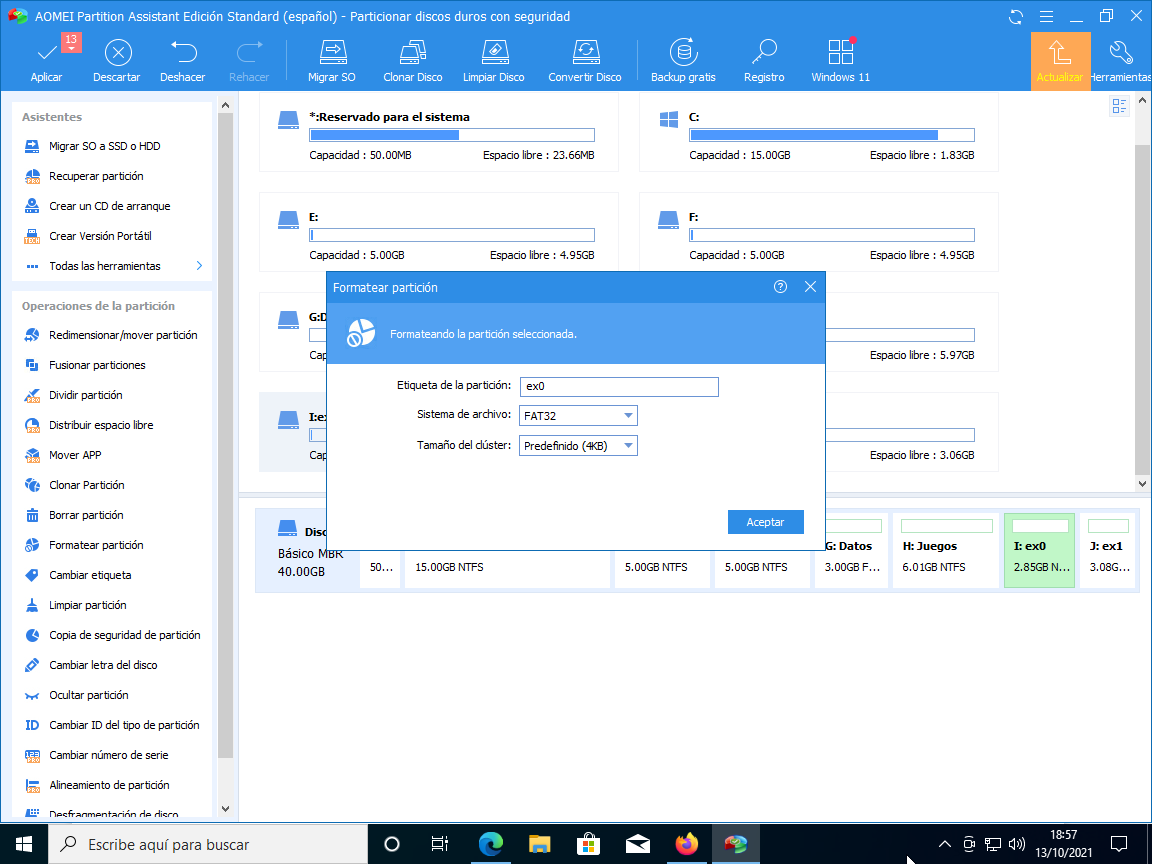Open Copia de seguridad de partición
The height and width of the screenshot is (864, 1152).
pyautogui.click(x=124, y=636)
